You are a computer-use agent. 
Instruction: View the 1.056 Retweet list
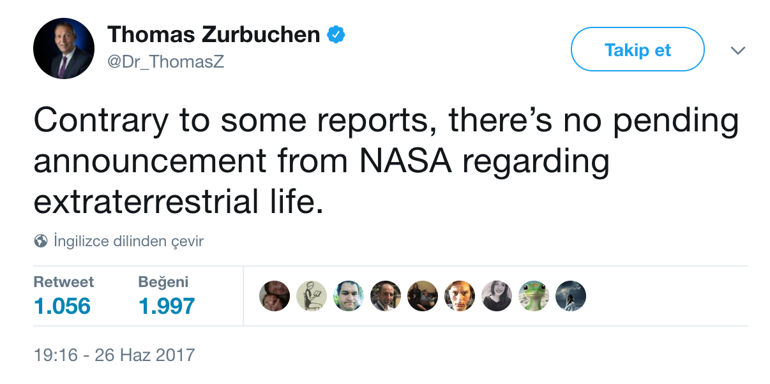(x=63, y=296)
